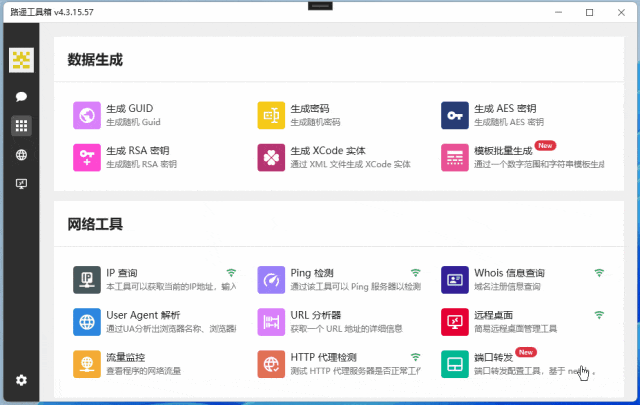Viewport: 640px width, 405px height.
Task: Open settings gear in sidebar
Action: pos(21,381)
